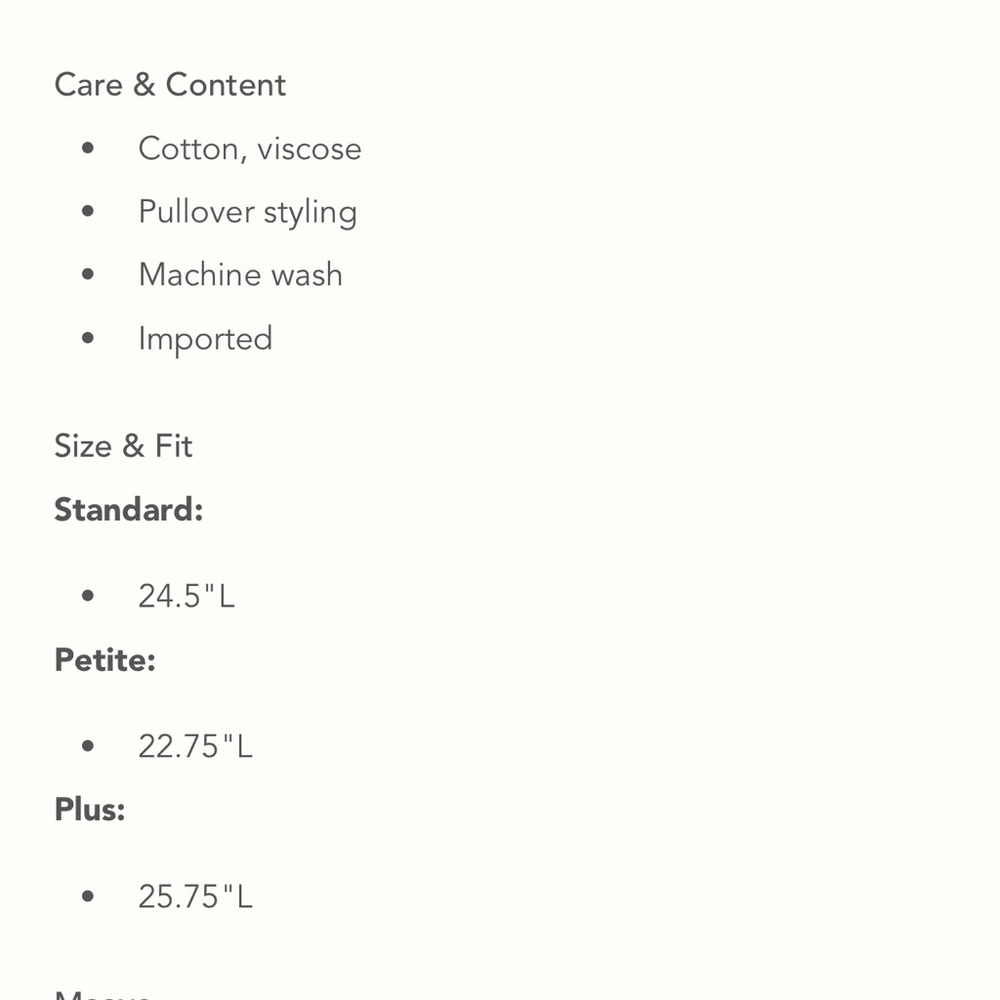The image size is (1000, 1000).
Task: Click the bold Petite: label
Action: 105,659
